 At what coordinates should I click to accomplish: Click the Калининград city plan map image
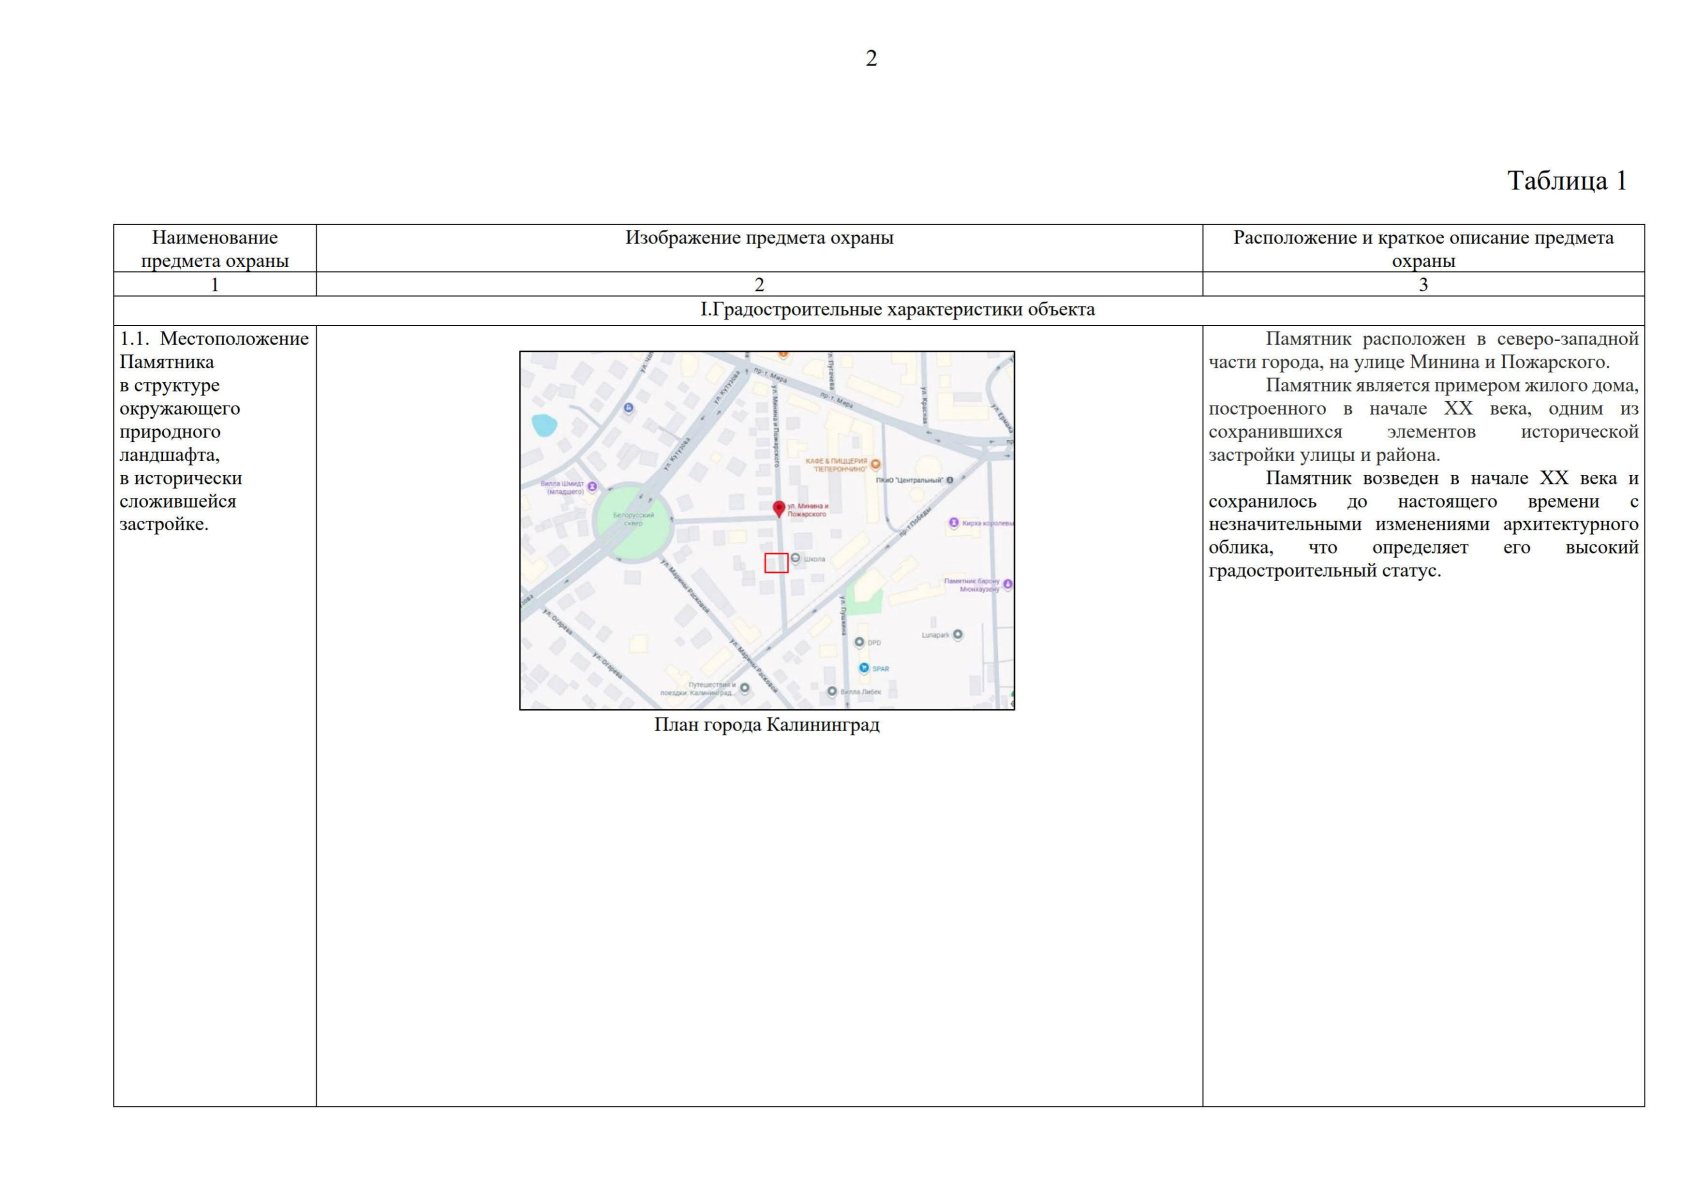click(x=767, y=530)
